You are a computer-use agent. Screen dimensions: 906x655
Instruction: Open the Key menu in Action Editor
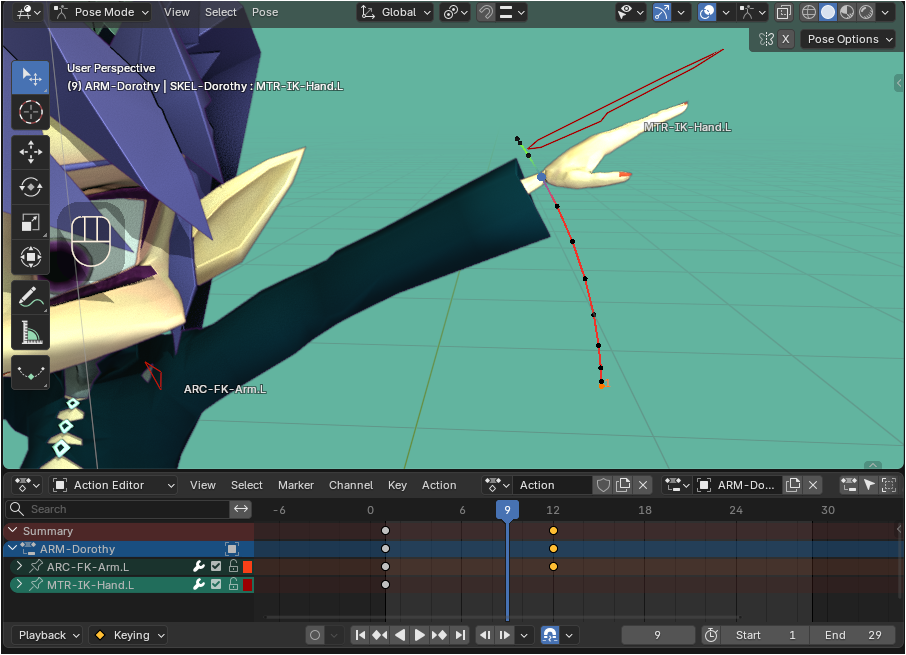tap(397, 485)
